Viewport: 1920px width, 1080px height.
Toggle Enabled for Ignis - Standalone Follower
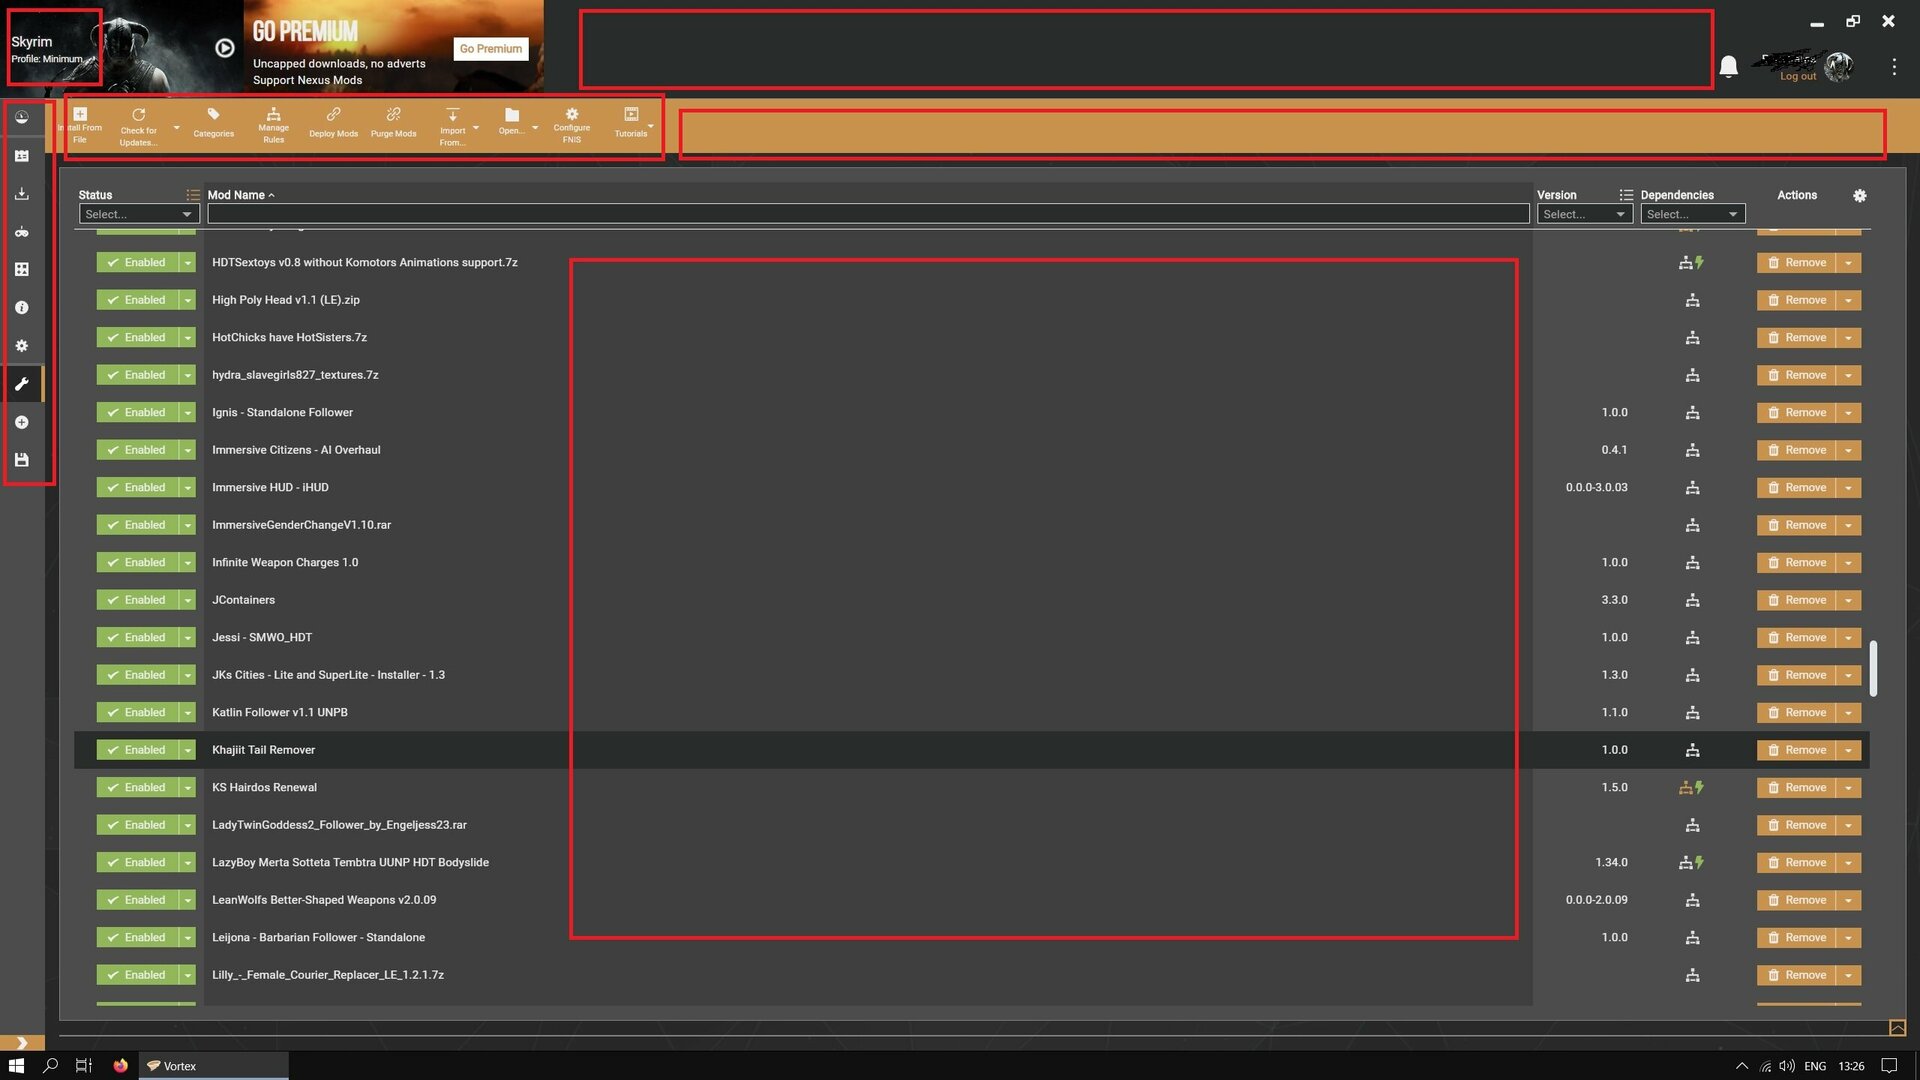pos(137,413)
